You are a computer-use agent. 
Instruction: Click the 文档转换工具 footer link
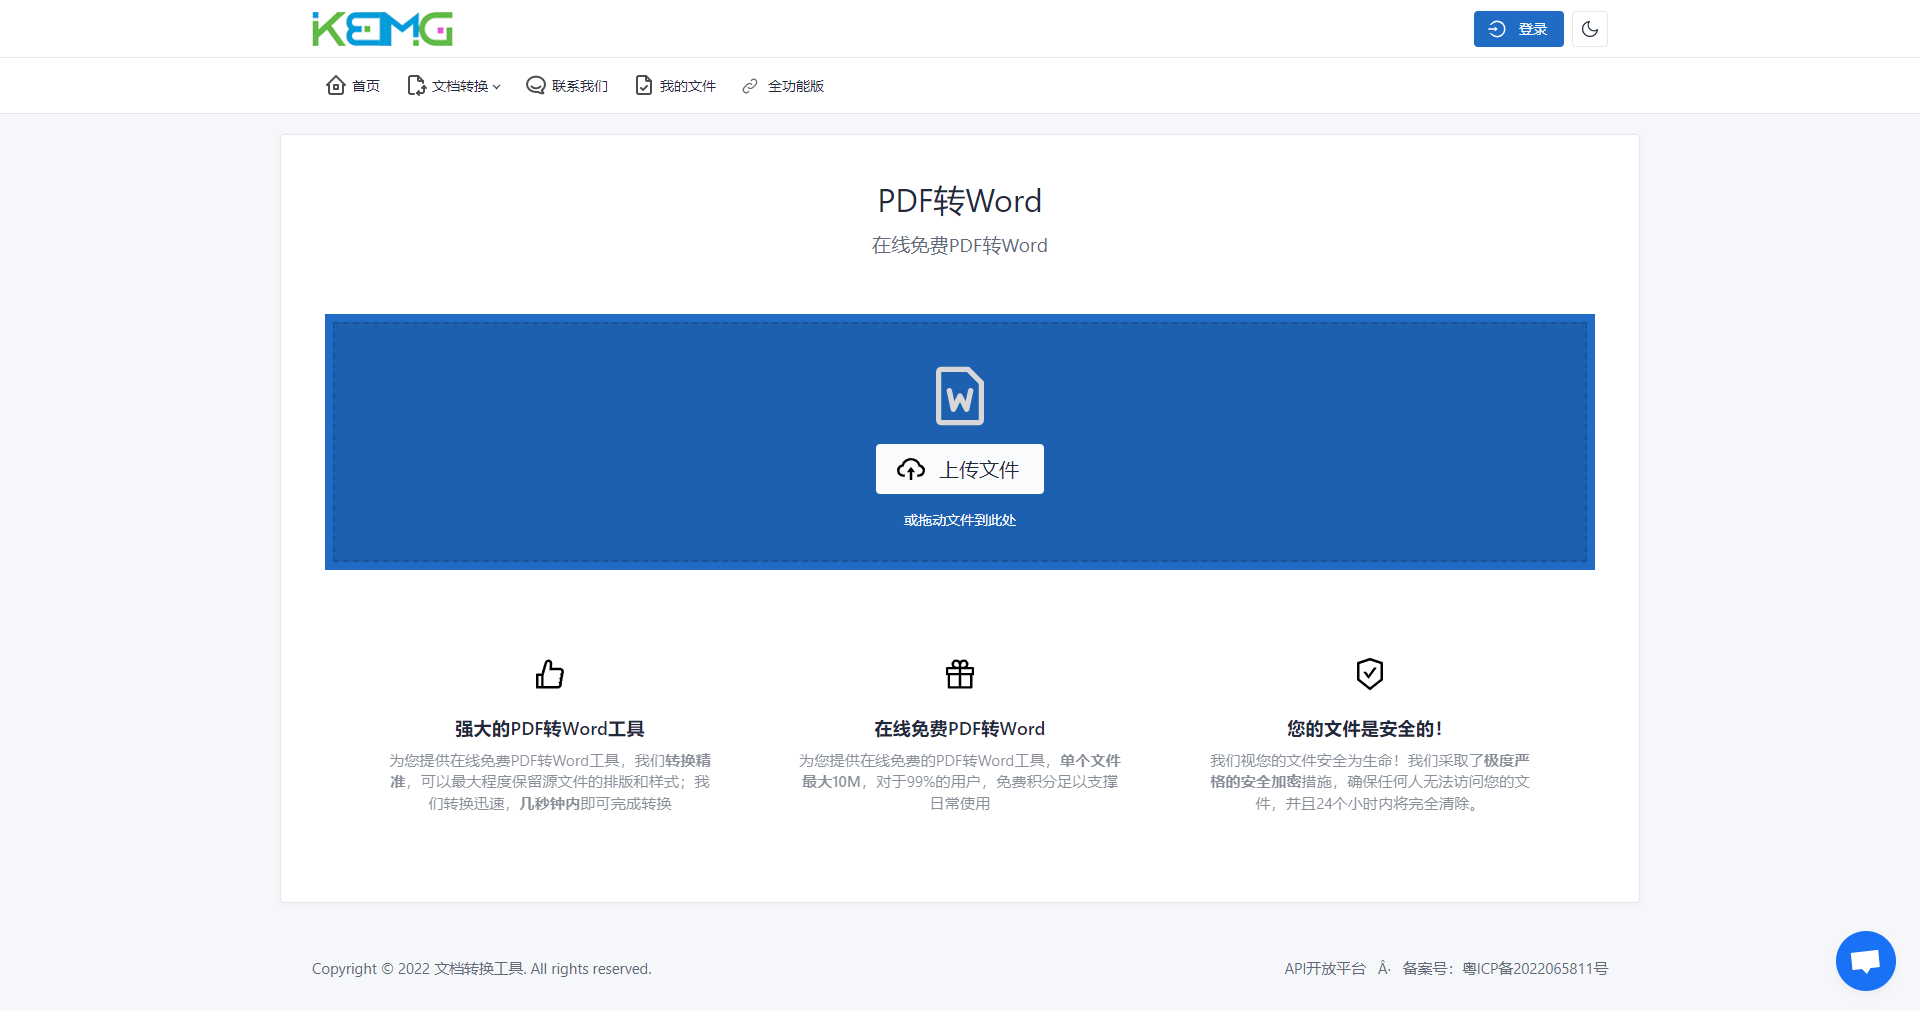479,968
